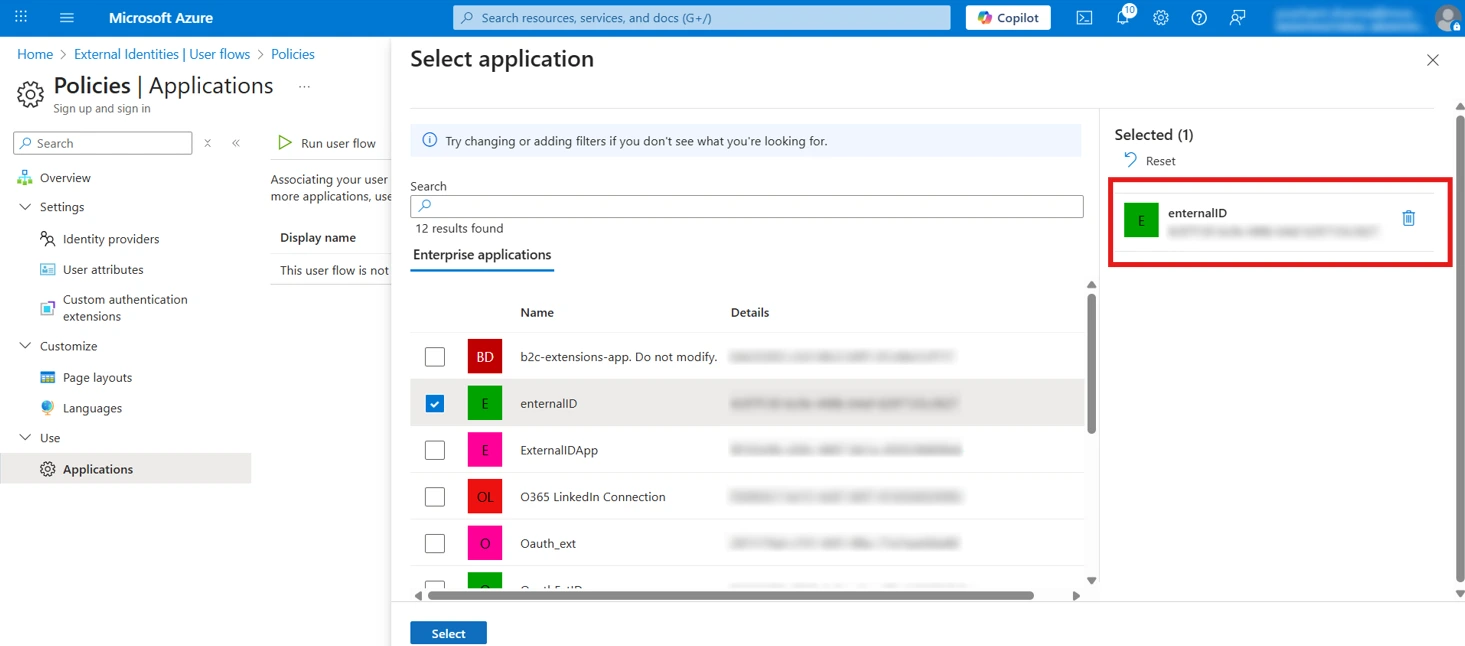Run user flow via the play icon

(x=285, y=142)
